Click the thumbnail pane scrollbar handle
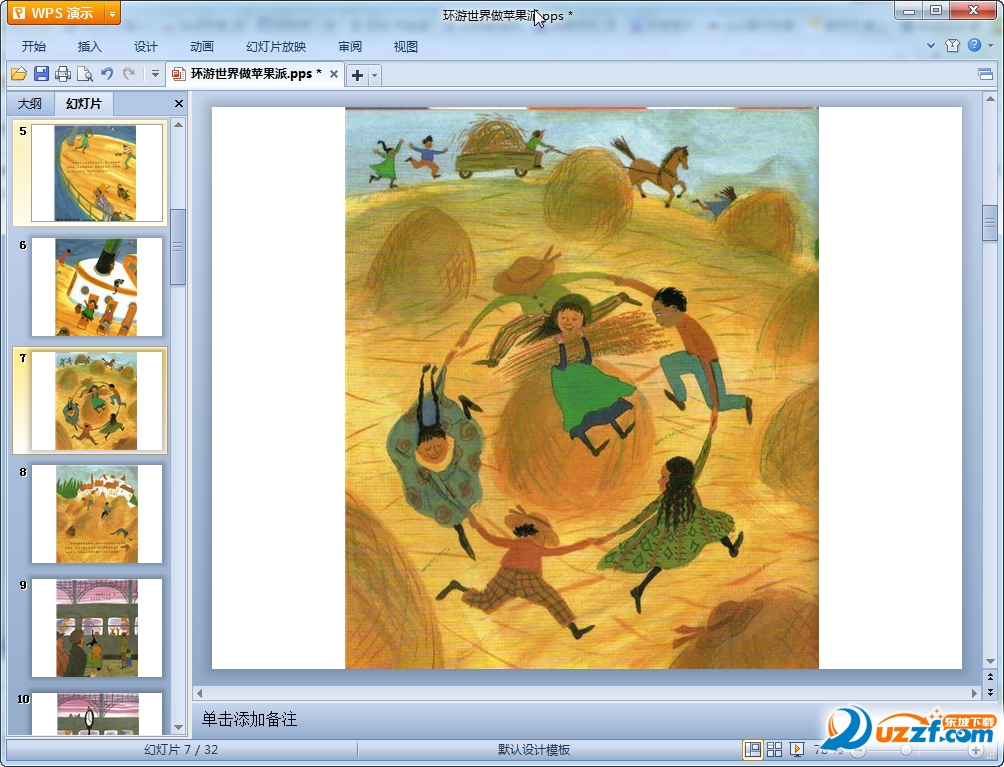Image resolution: width=1004 pixels, height=767 pixels. (x=178, y=246)
